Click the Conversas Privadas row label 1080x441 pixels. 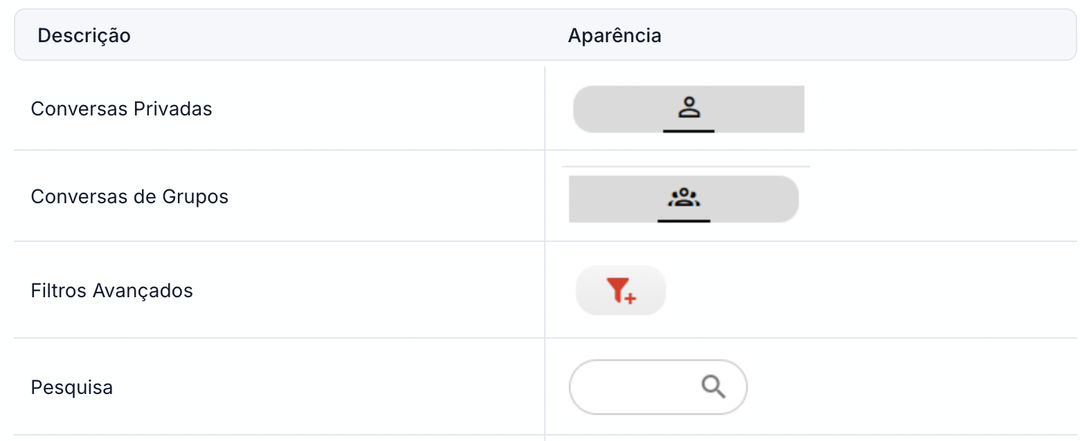(x=121, y=109)
